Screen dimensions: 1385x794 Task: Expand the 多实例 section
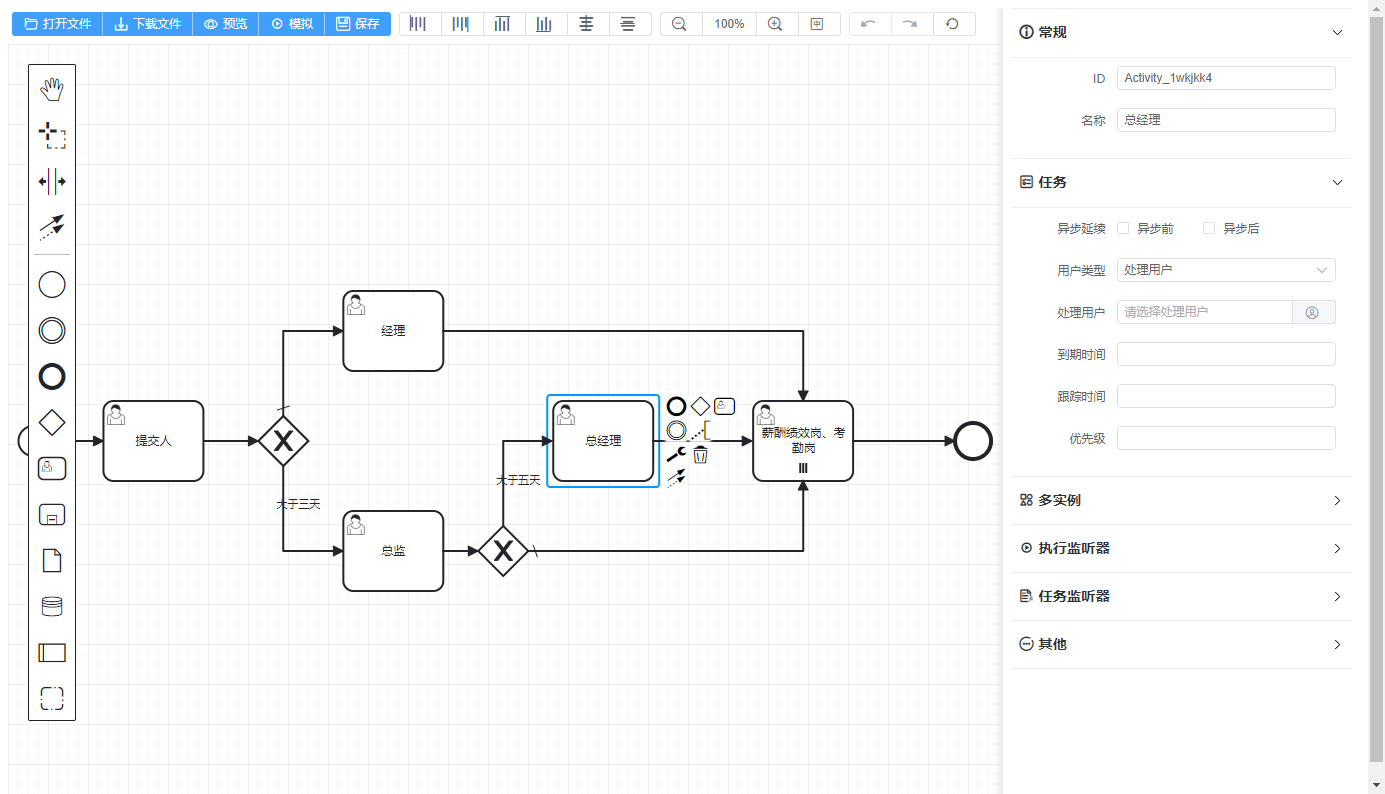pos(1337,500)
